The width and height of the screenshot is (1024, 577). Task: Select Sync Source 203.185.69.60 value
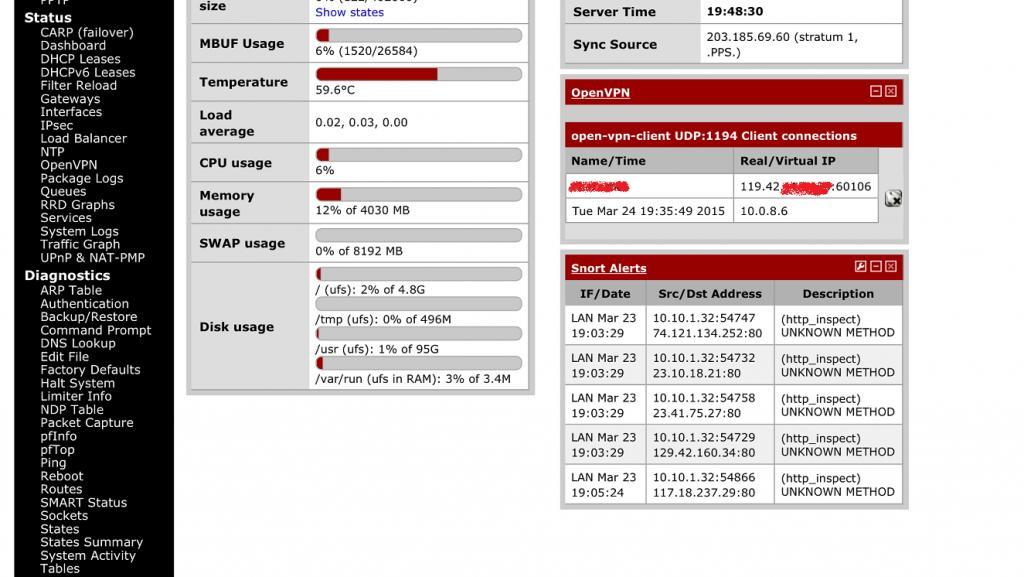click(x=782, y=44)
